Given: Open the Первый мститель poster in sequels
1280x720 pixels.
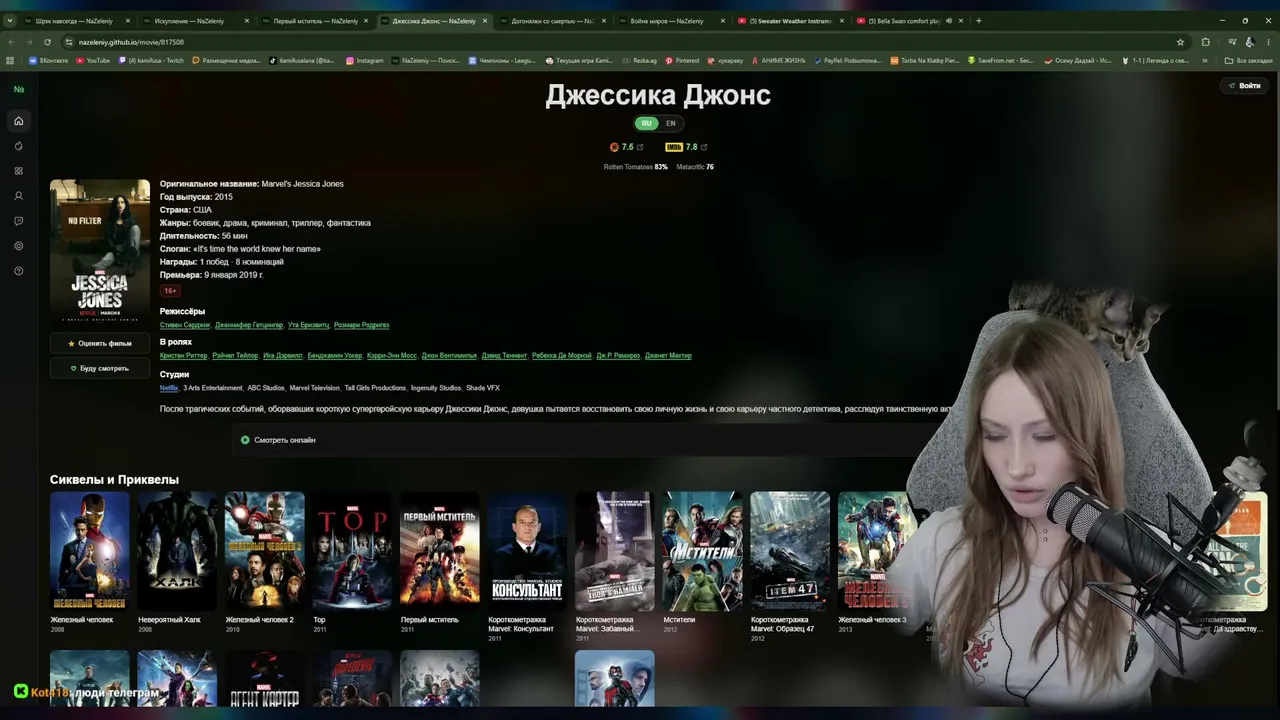Looking at the screenshot, I should pyautogui.click(x=440, y=550).
